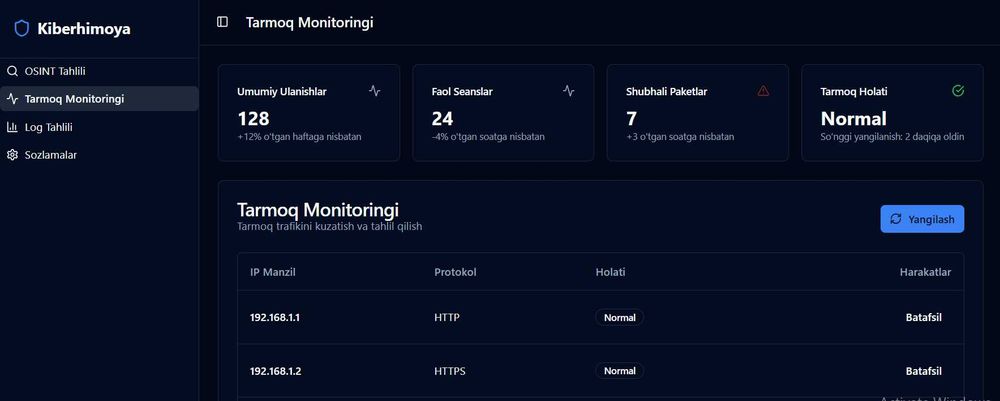Viewport: 1000px width, 401px height.
Task: Click the warning triangle on Shubhali Paketlar
Action: [x=763, y=91]
